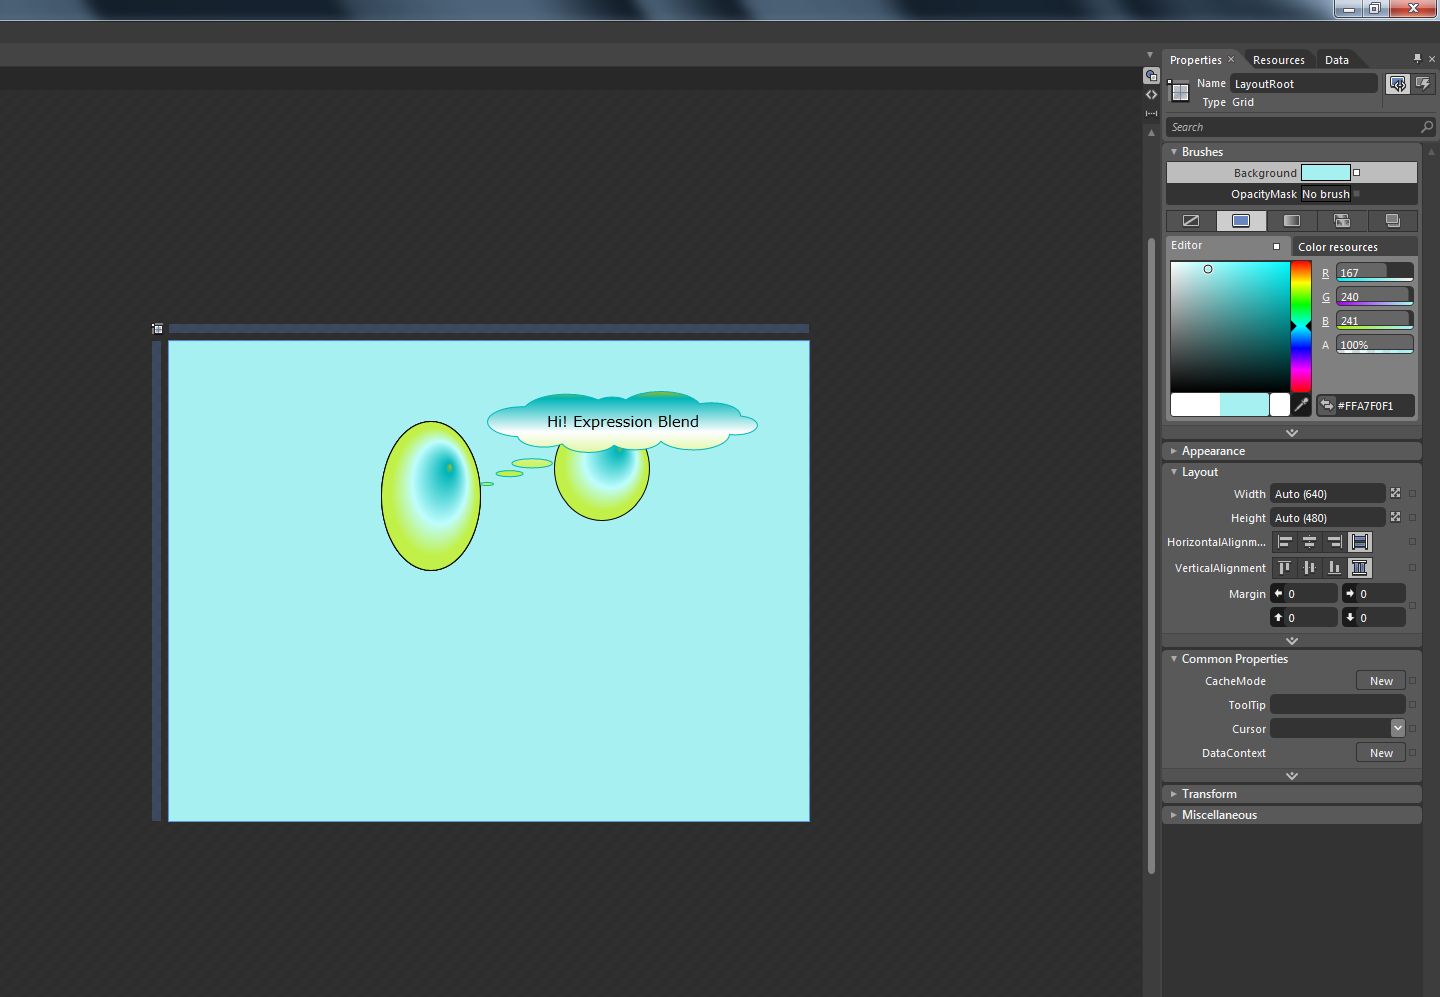Expand the Appearance section

coord(1174,451)
